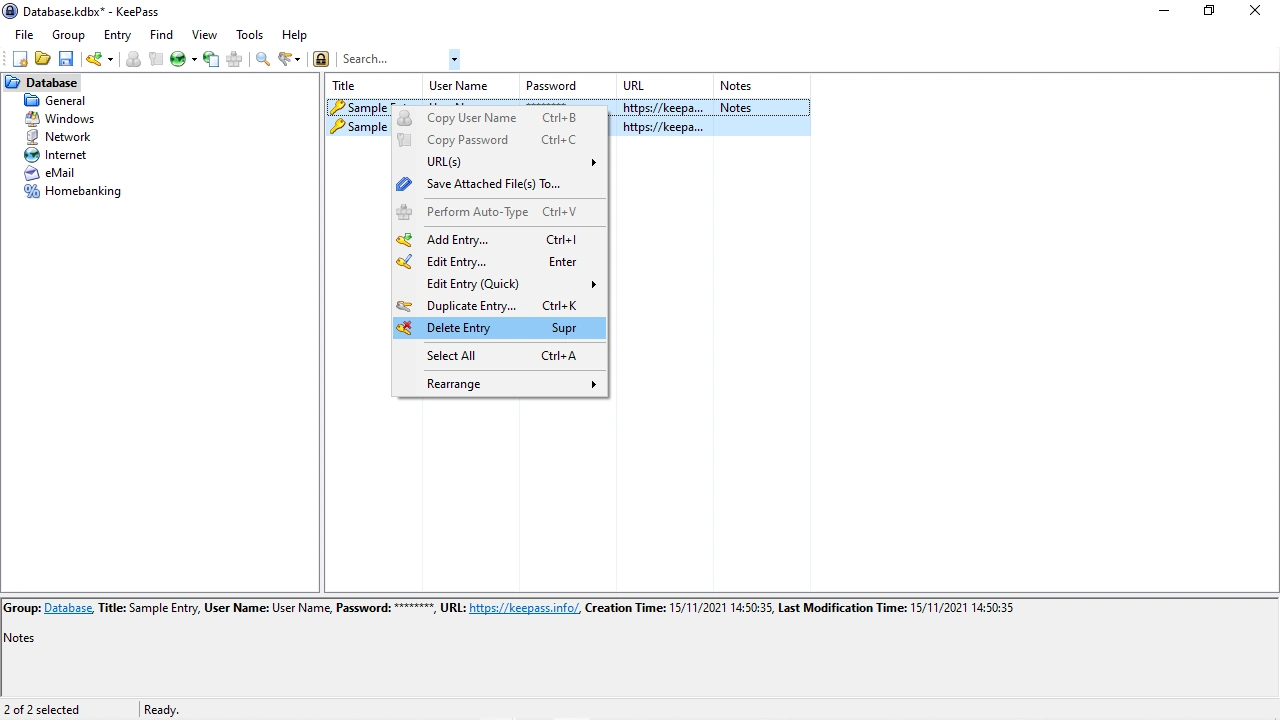Open the Add Entry dropdown arrow in toolbar
Screen dimensions: 1280x720
(110, 59)
